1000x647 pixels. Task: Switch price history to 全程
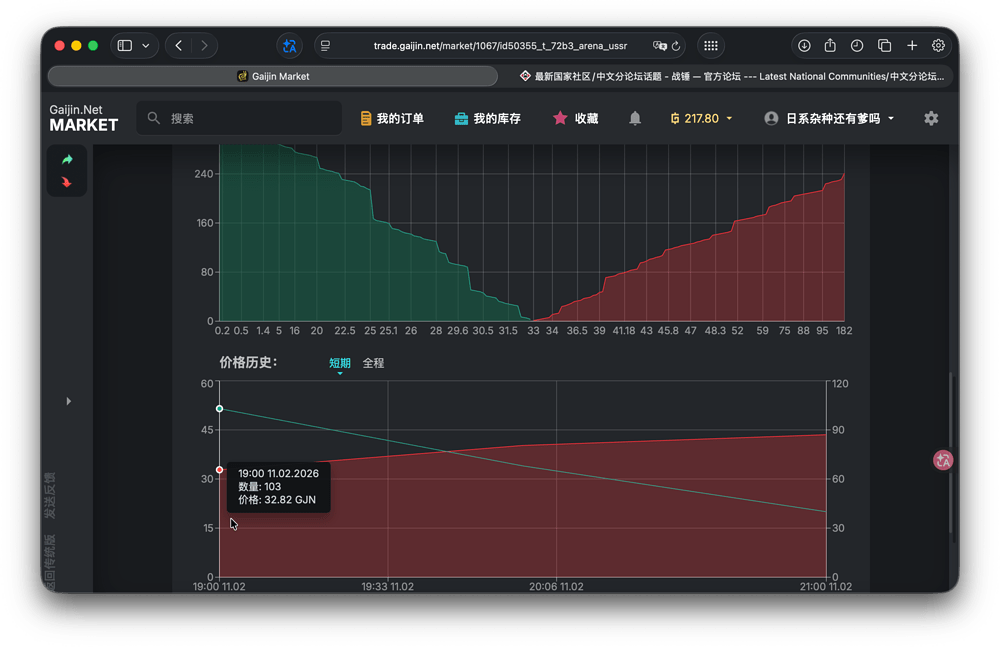click(x=373, y=363)
